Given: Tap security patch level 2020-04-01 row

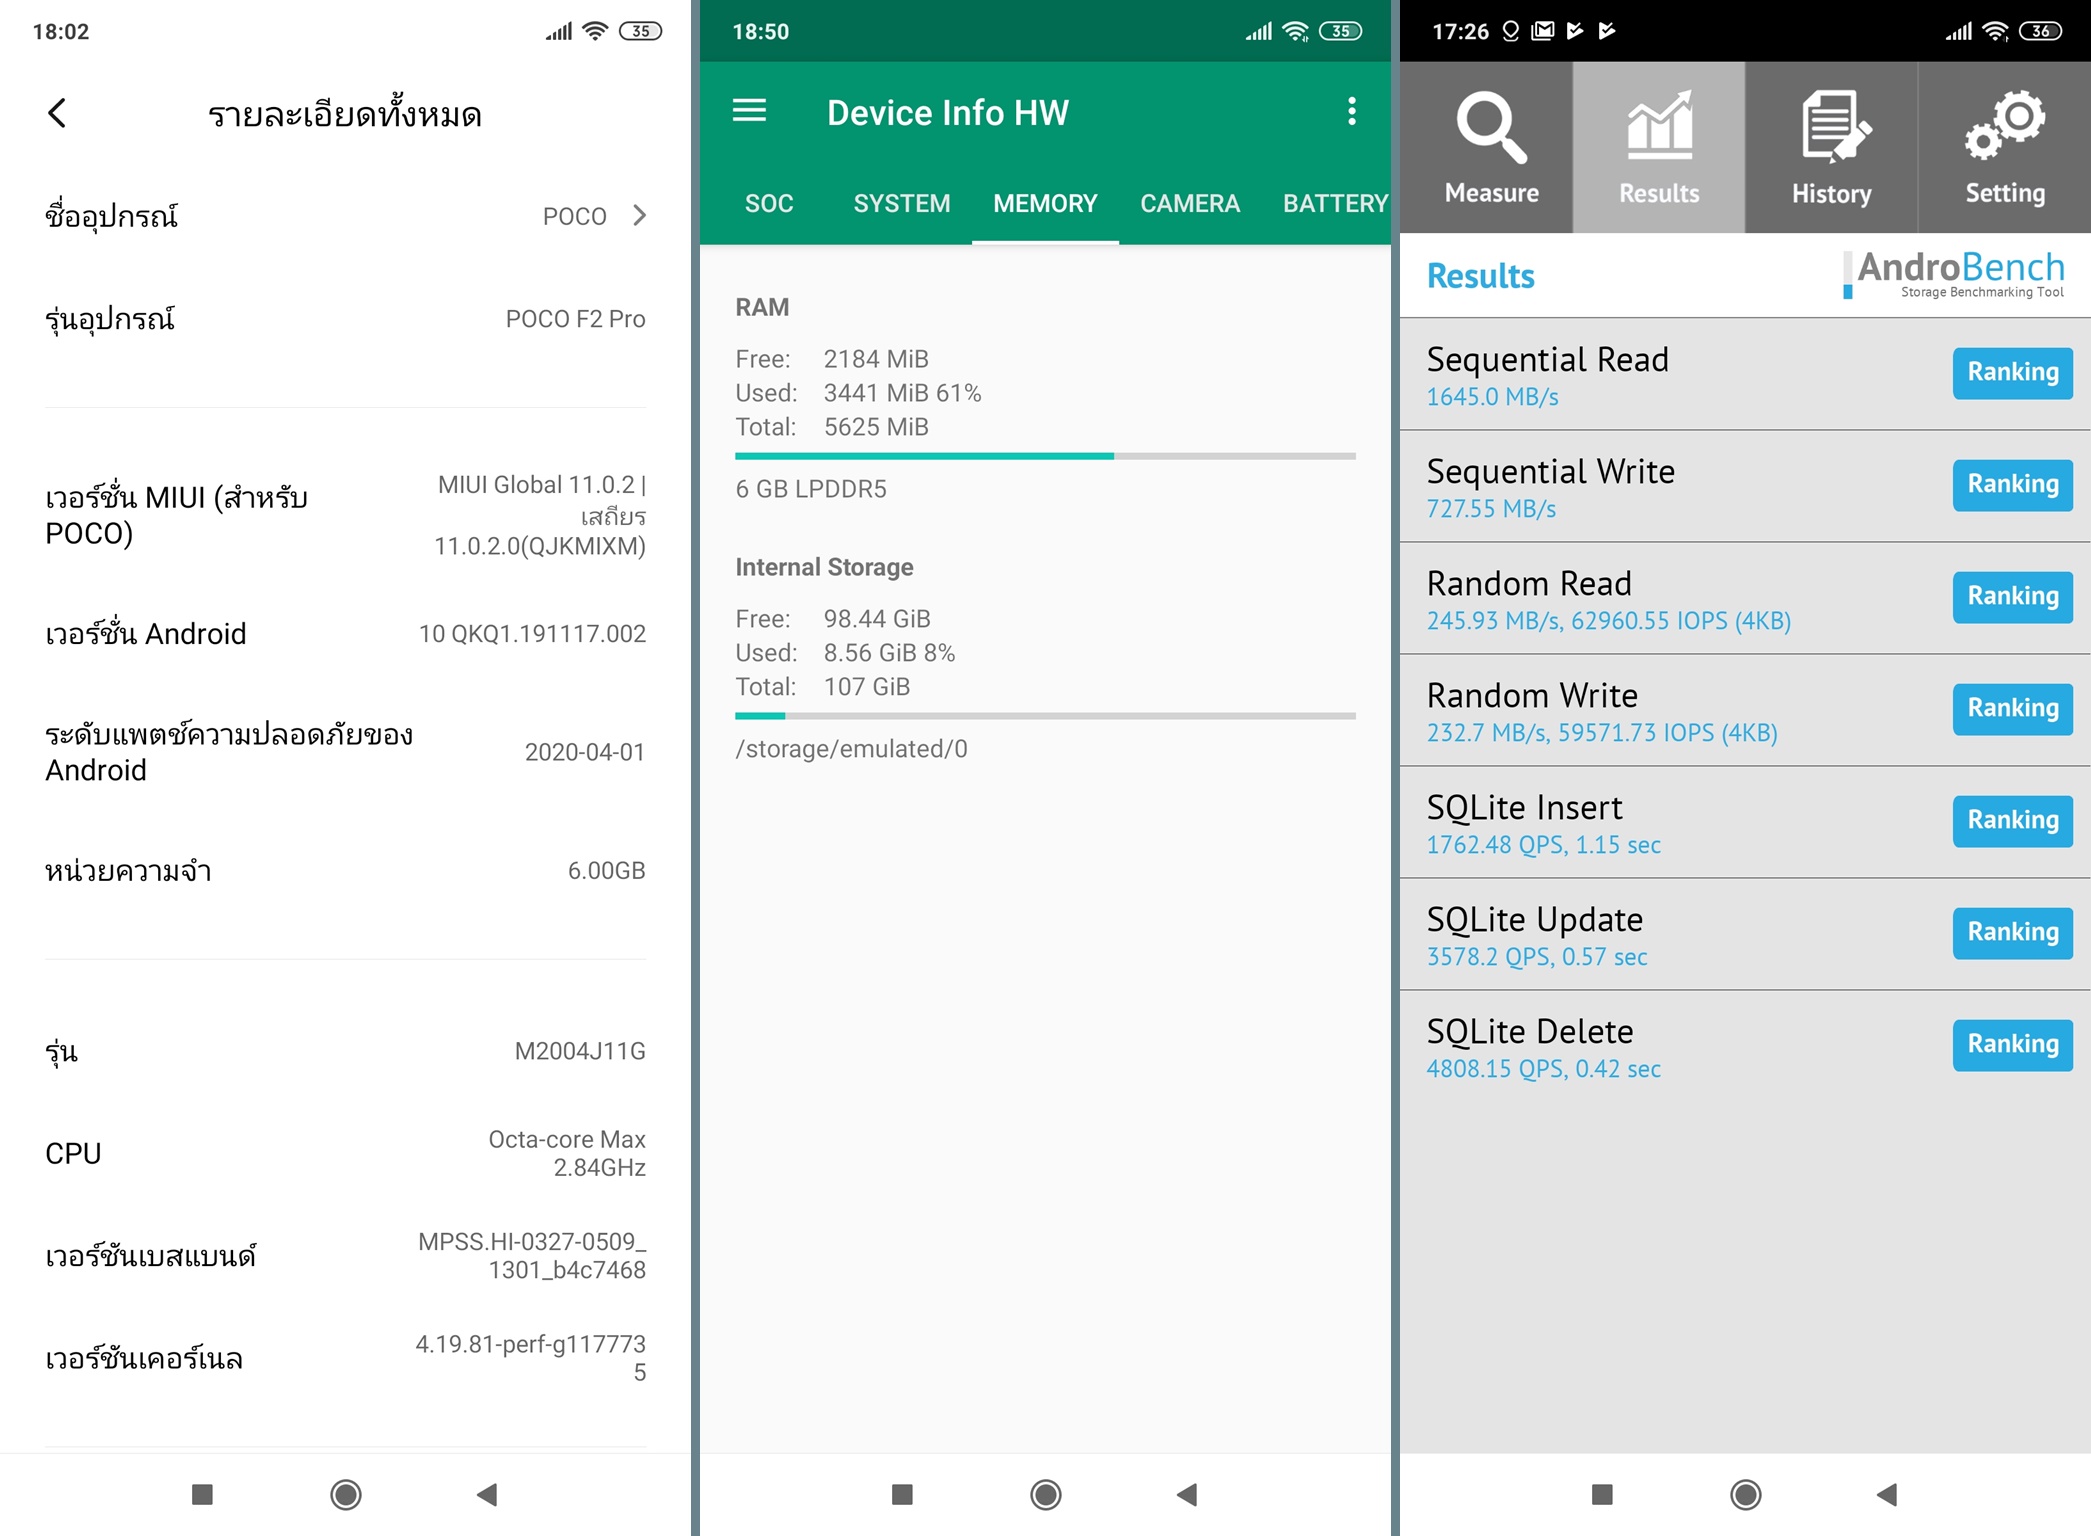Looking at the screenshot, I should coord(345,752).
